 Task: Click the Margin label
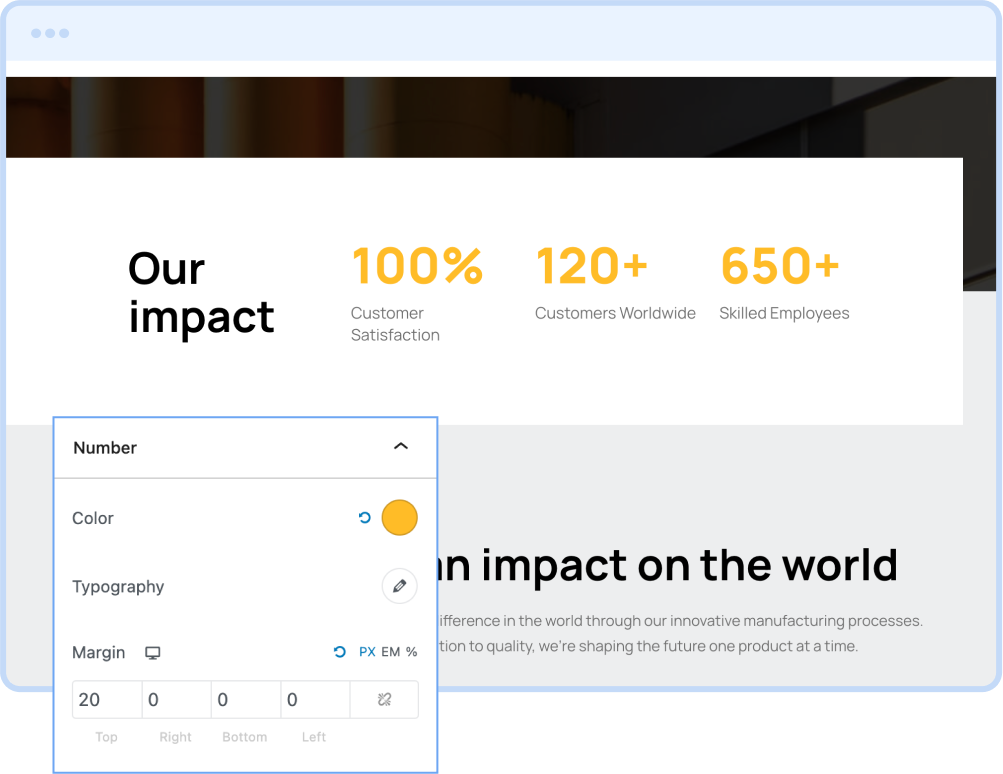pyautogui.click(x=99, y=652)
